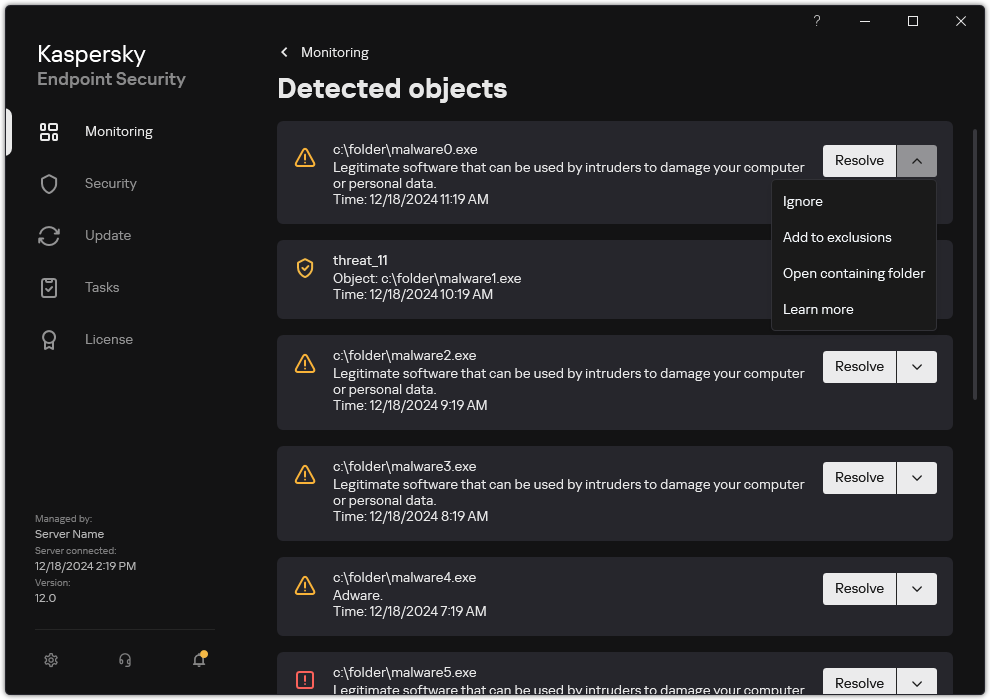
Task: Collapse the open Resolve dropdown for malware0.exe
Action: [x=917, y=160]
